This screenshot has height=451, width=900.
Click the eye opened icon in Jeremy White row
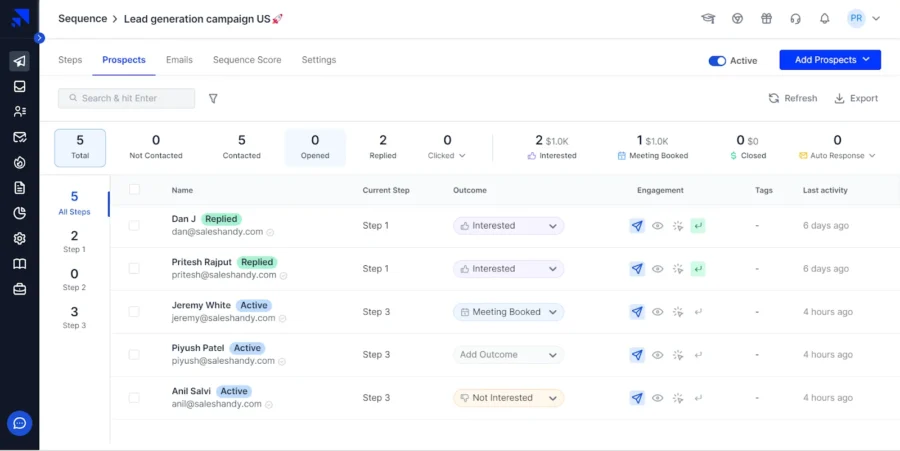click(x=658, y=312)
